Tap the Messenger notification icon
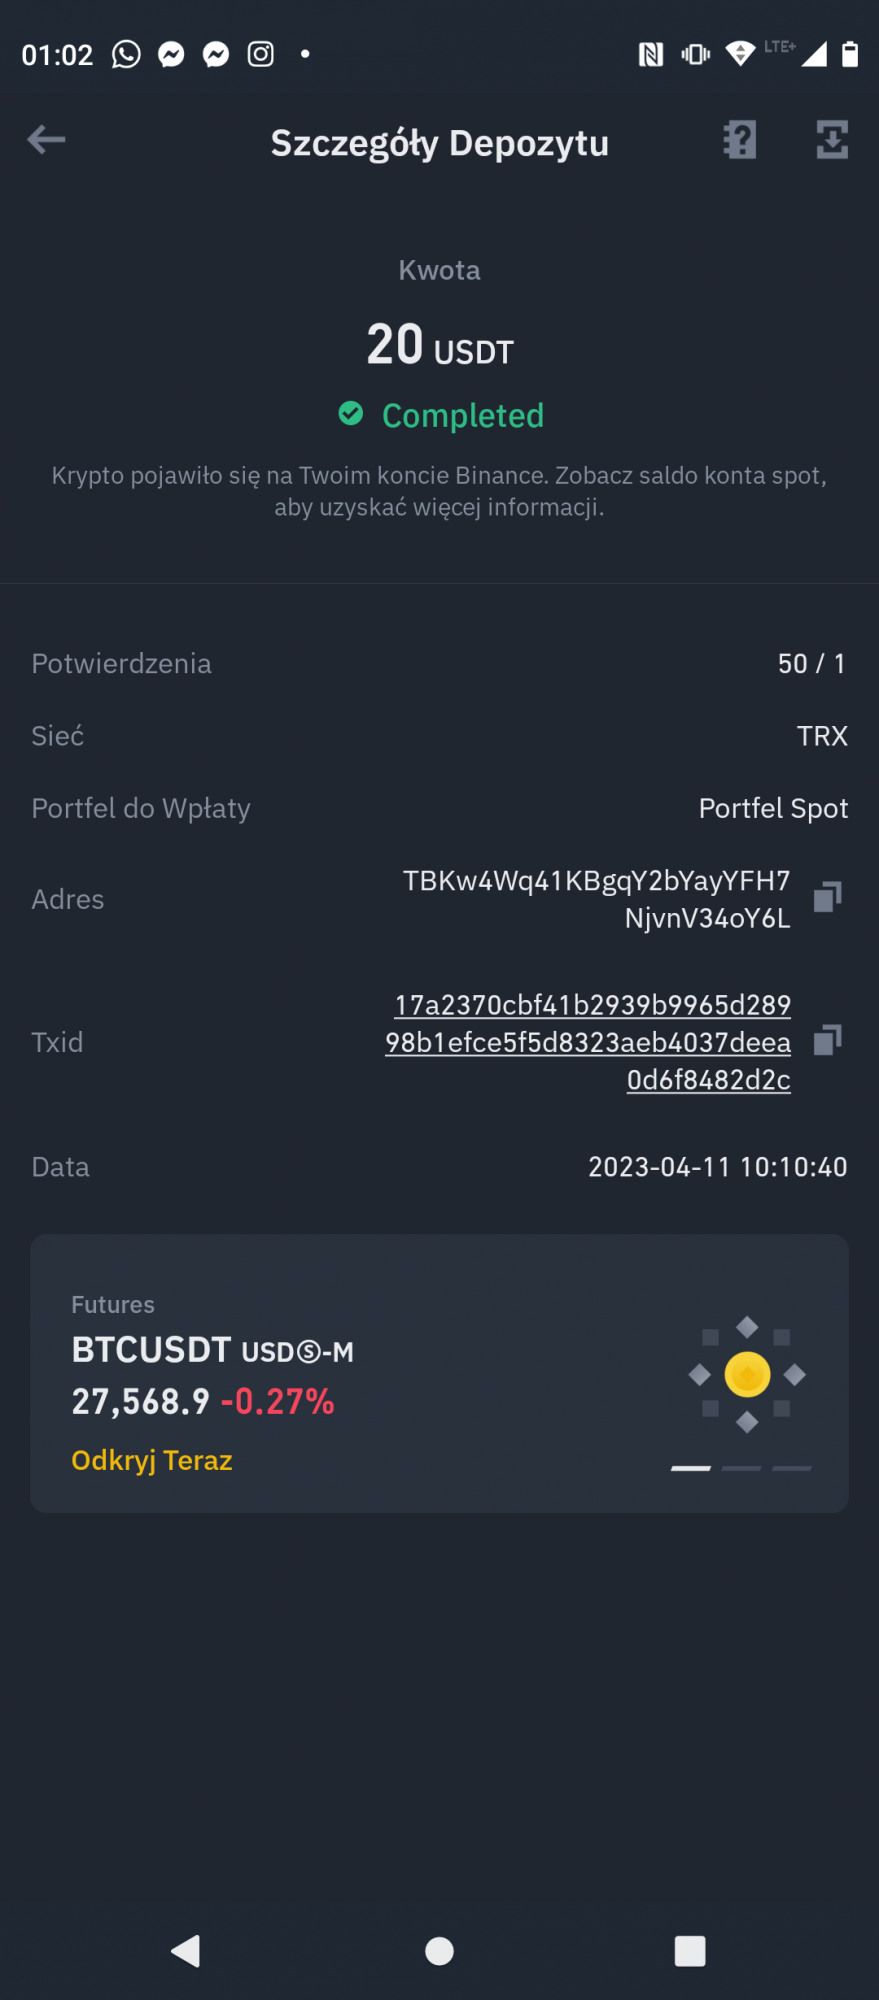 (x=172, y=54)
